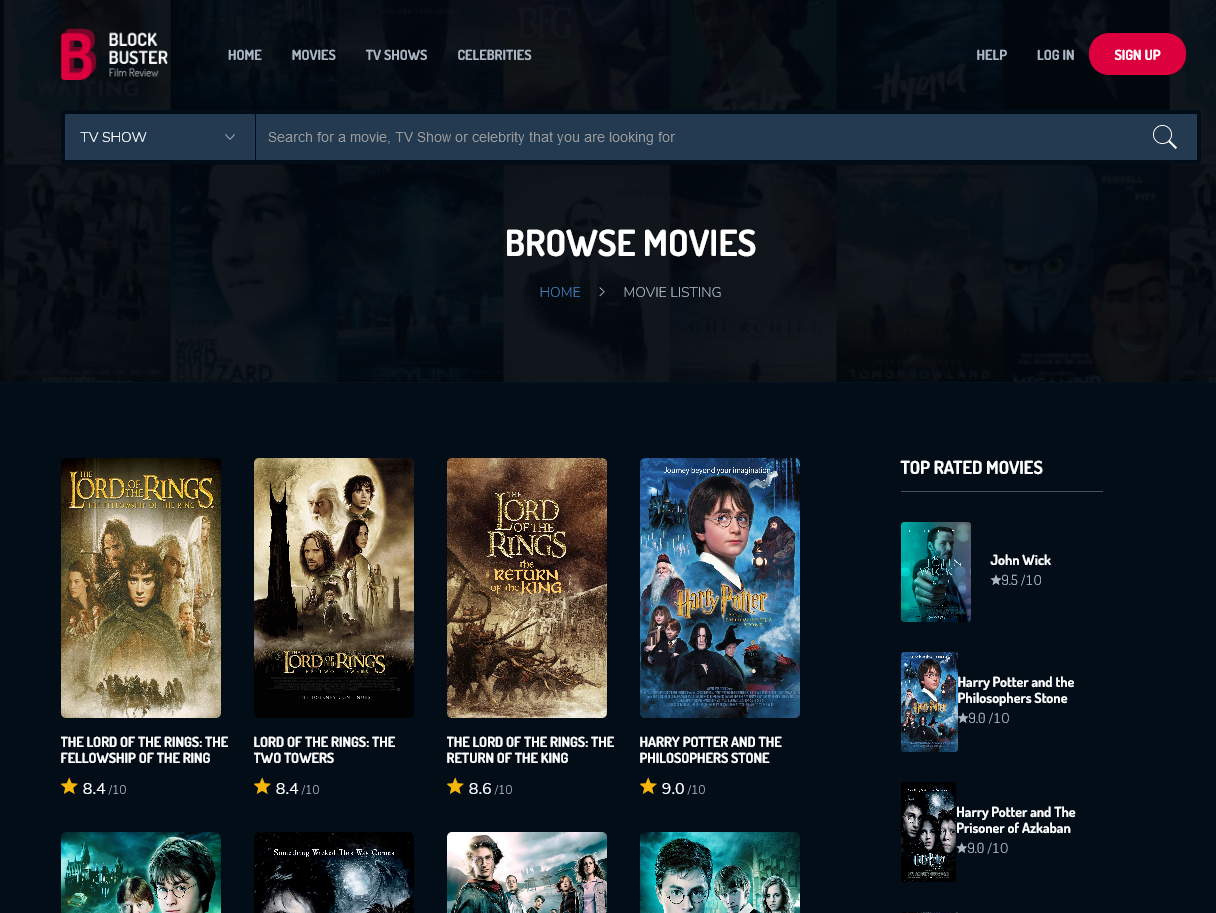
Task: Click the star icon beside 9.0 grid rating
Action: [648, 787]
